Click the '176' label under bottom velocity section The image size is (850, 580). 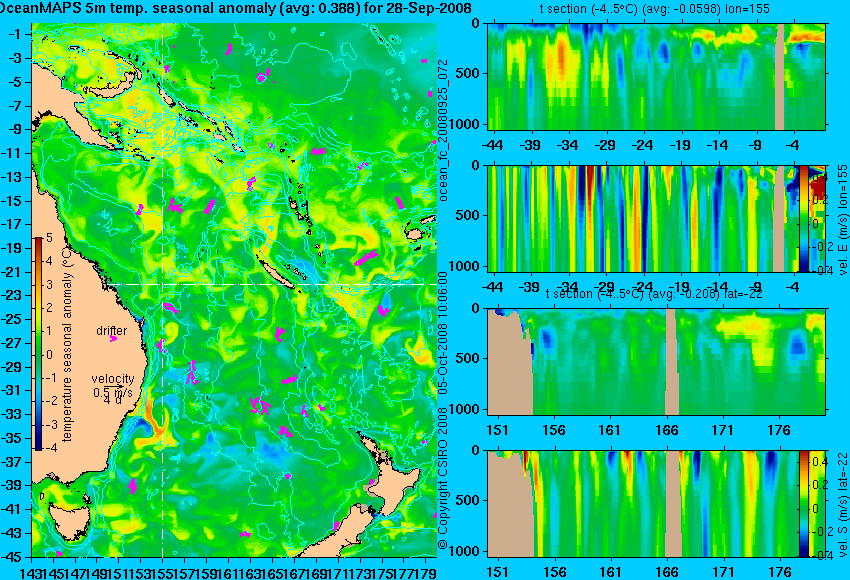[x=779, y=572]
